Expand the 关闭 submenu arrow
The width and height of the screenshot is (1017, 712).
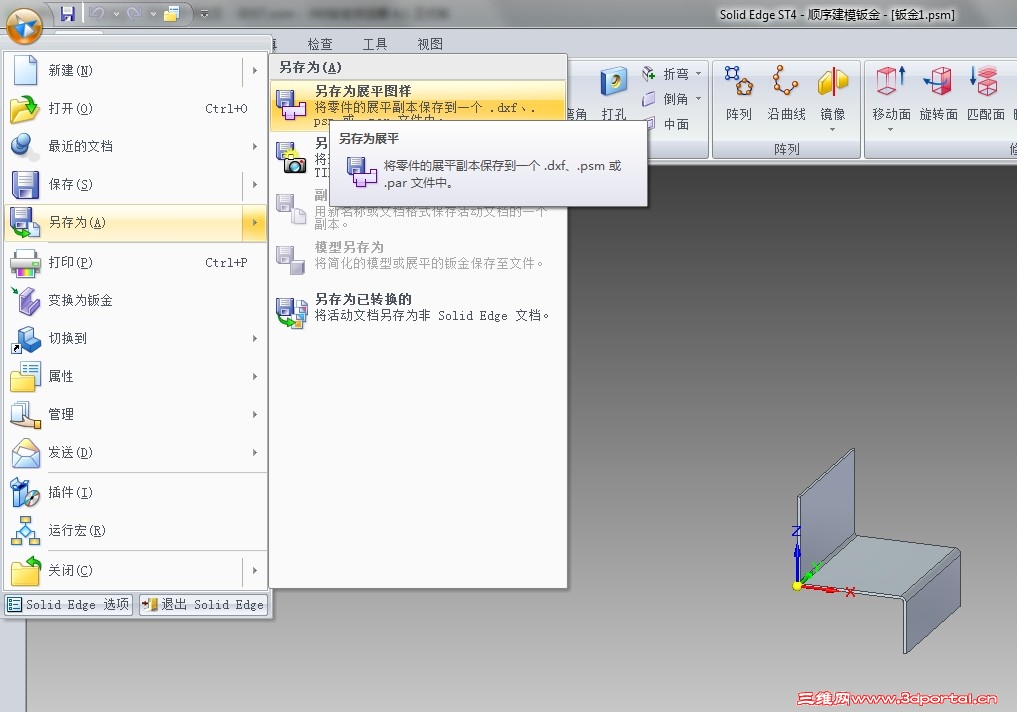point(255,571)
